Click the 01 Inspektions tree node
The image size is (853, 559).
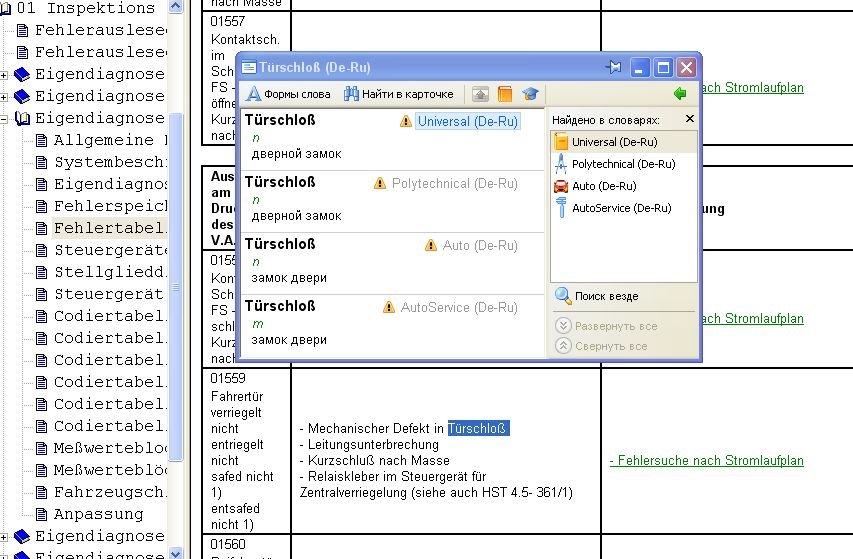pyautogui.click(x=77, y=8)
